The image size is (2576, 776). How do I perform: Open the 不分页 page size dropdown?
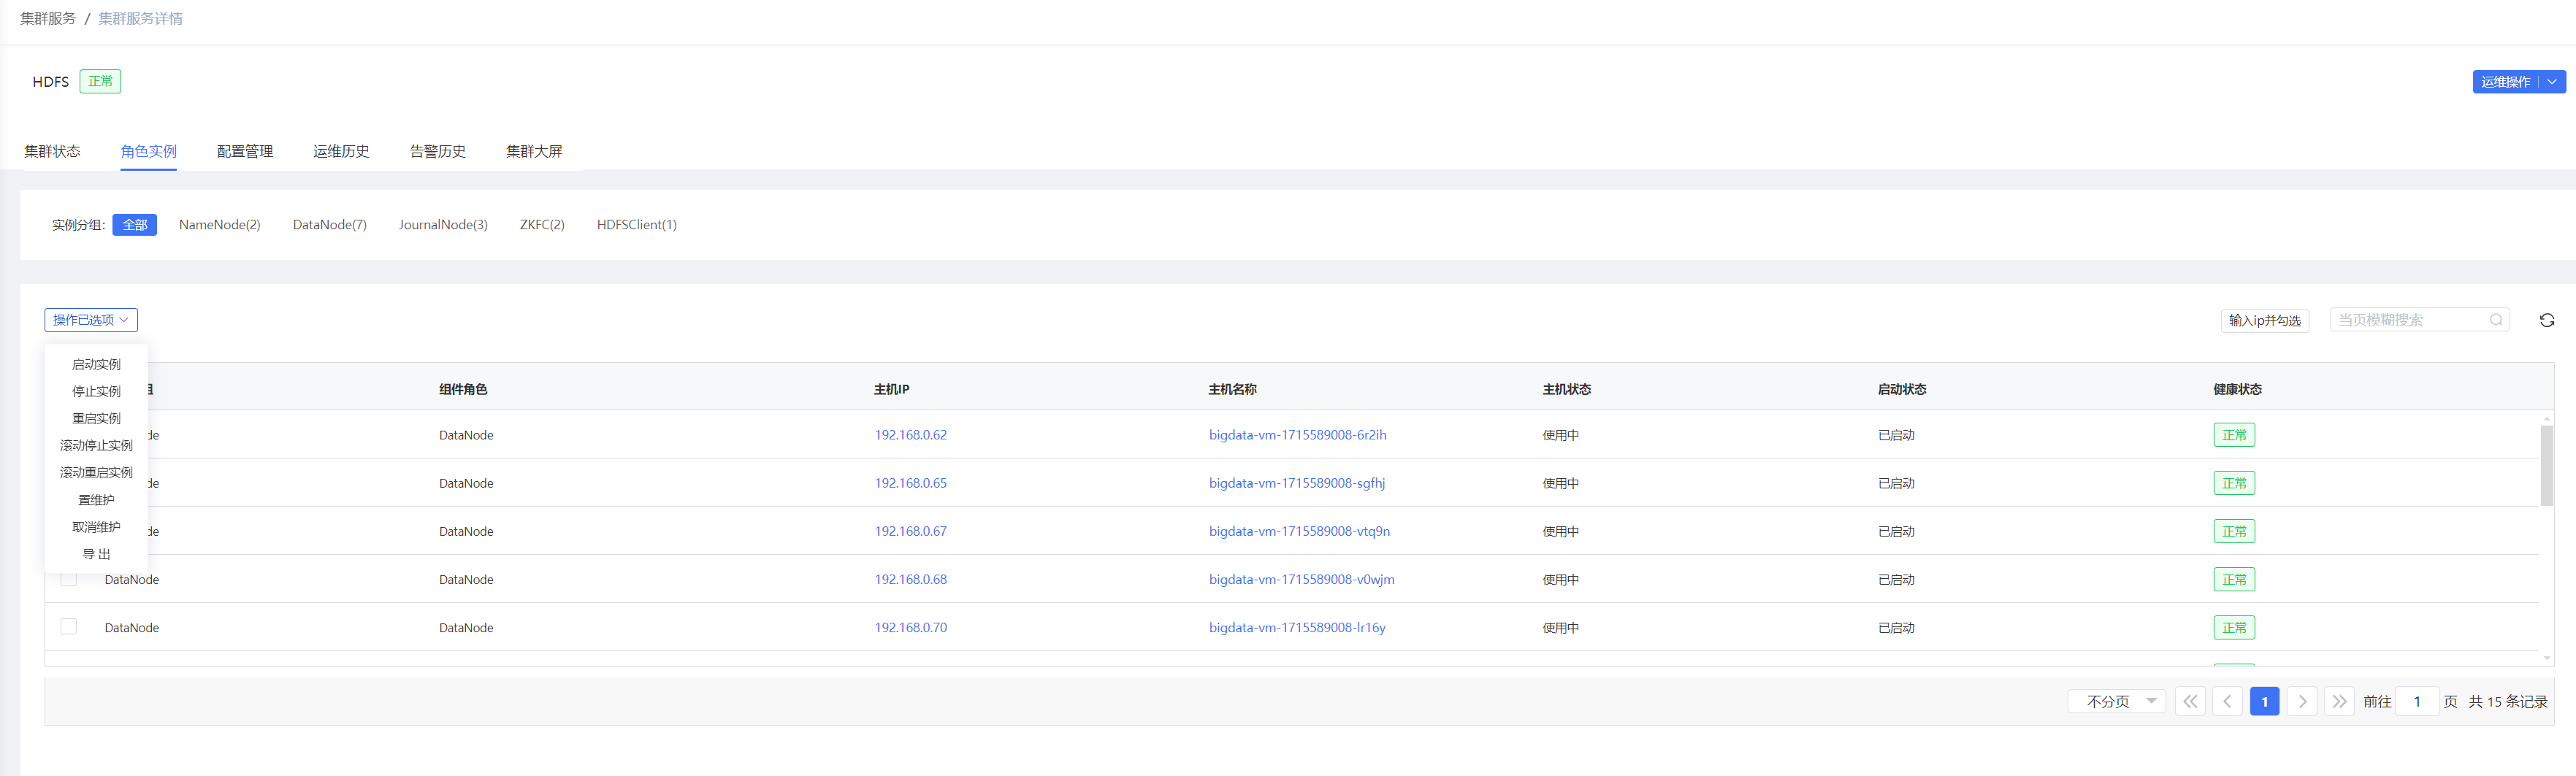pyautogui.click(x=2116, y=701)
